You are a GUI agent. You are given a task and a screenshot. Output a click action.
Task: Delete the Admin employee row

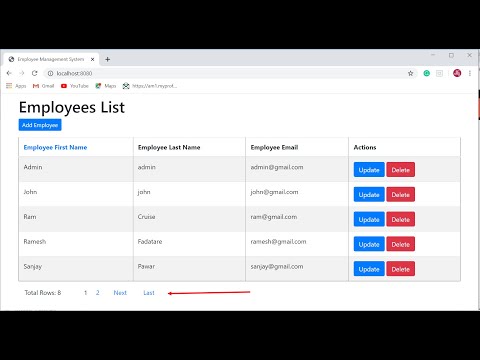[x=401, y=170]
